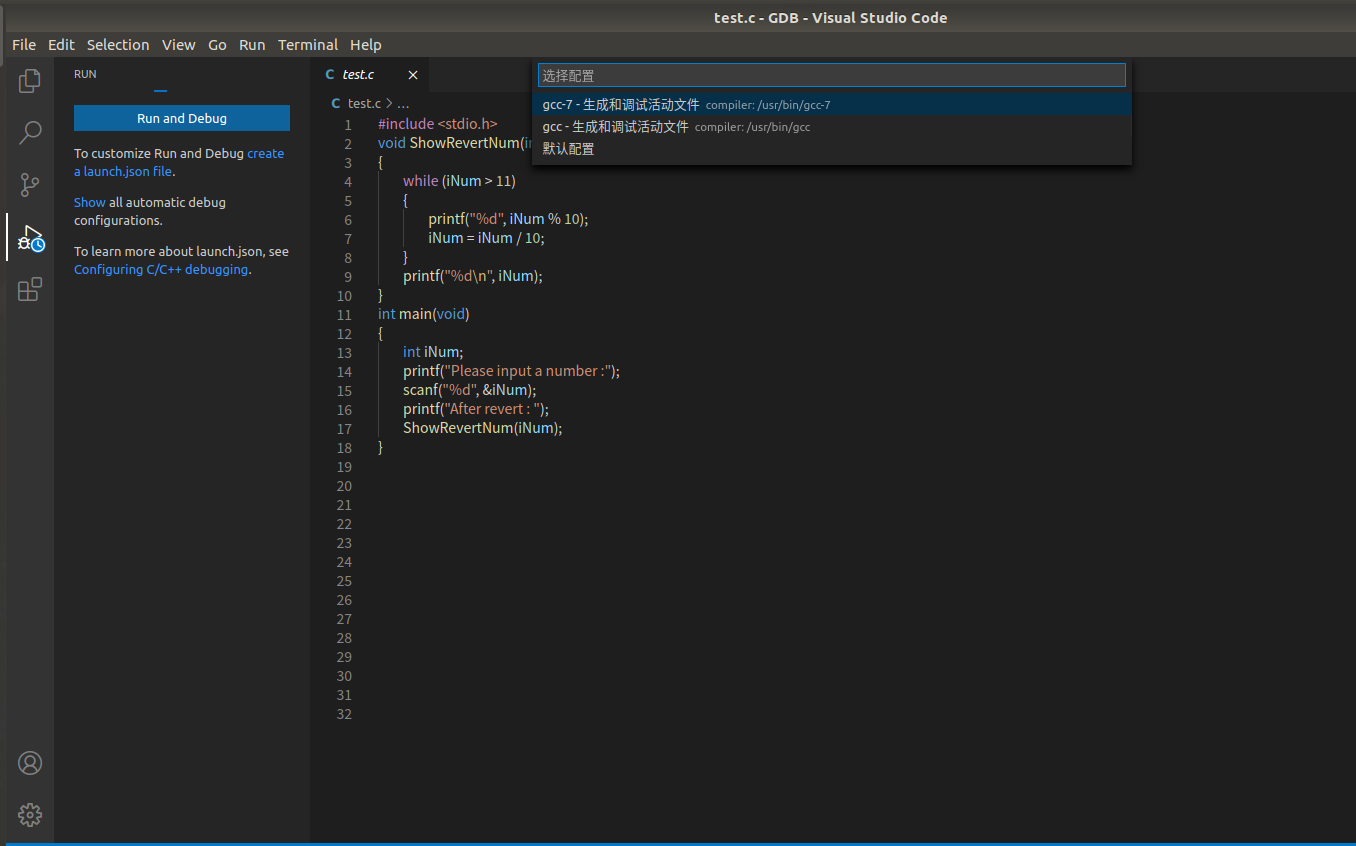The image size is (1356, 846).
Task: Click the while (iNum > 11) code line
Action: (459, 181)
